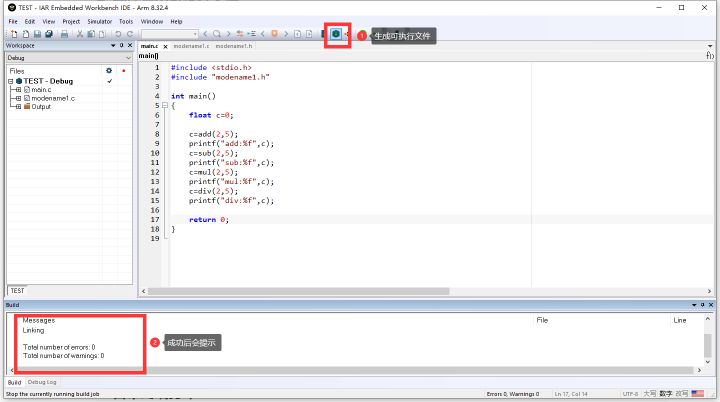This screenshot has height=402, width=720.
Task: Click the Print toolbar icon
Action: click(x=64, y=34)
